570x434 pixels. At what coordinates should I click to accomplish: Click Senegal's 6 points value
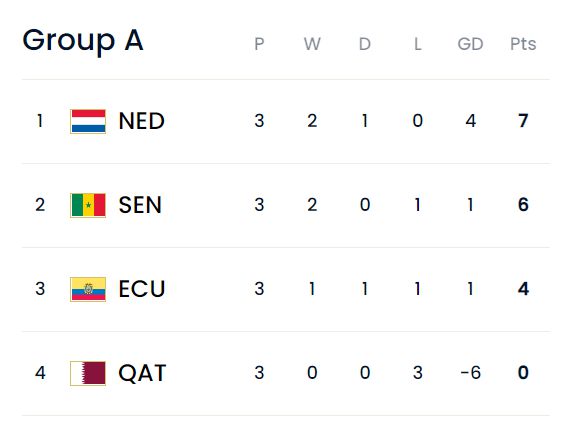(523, 205)
